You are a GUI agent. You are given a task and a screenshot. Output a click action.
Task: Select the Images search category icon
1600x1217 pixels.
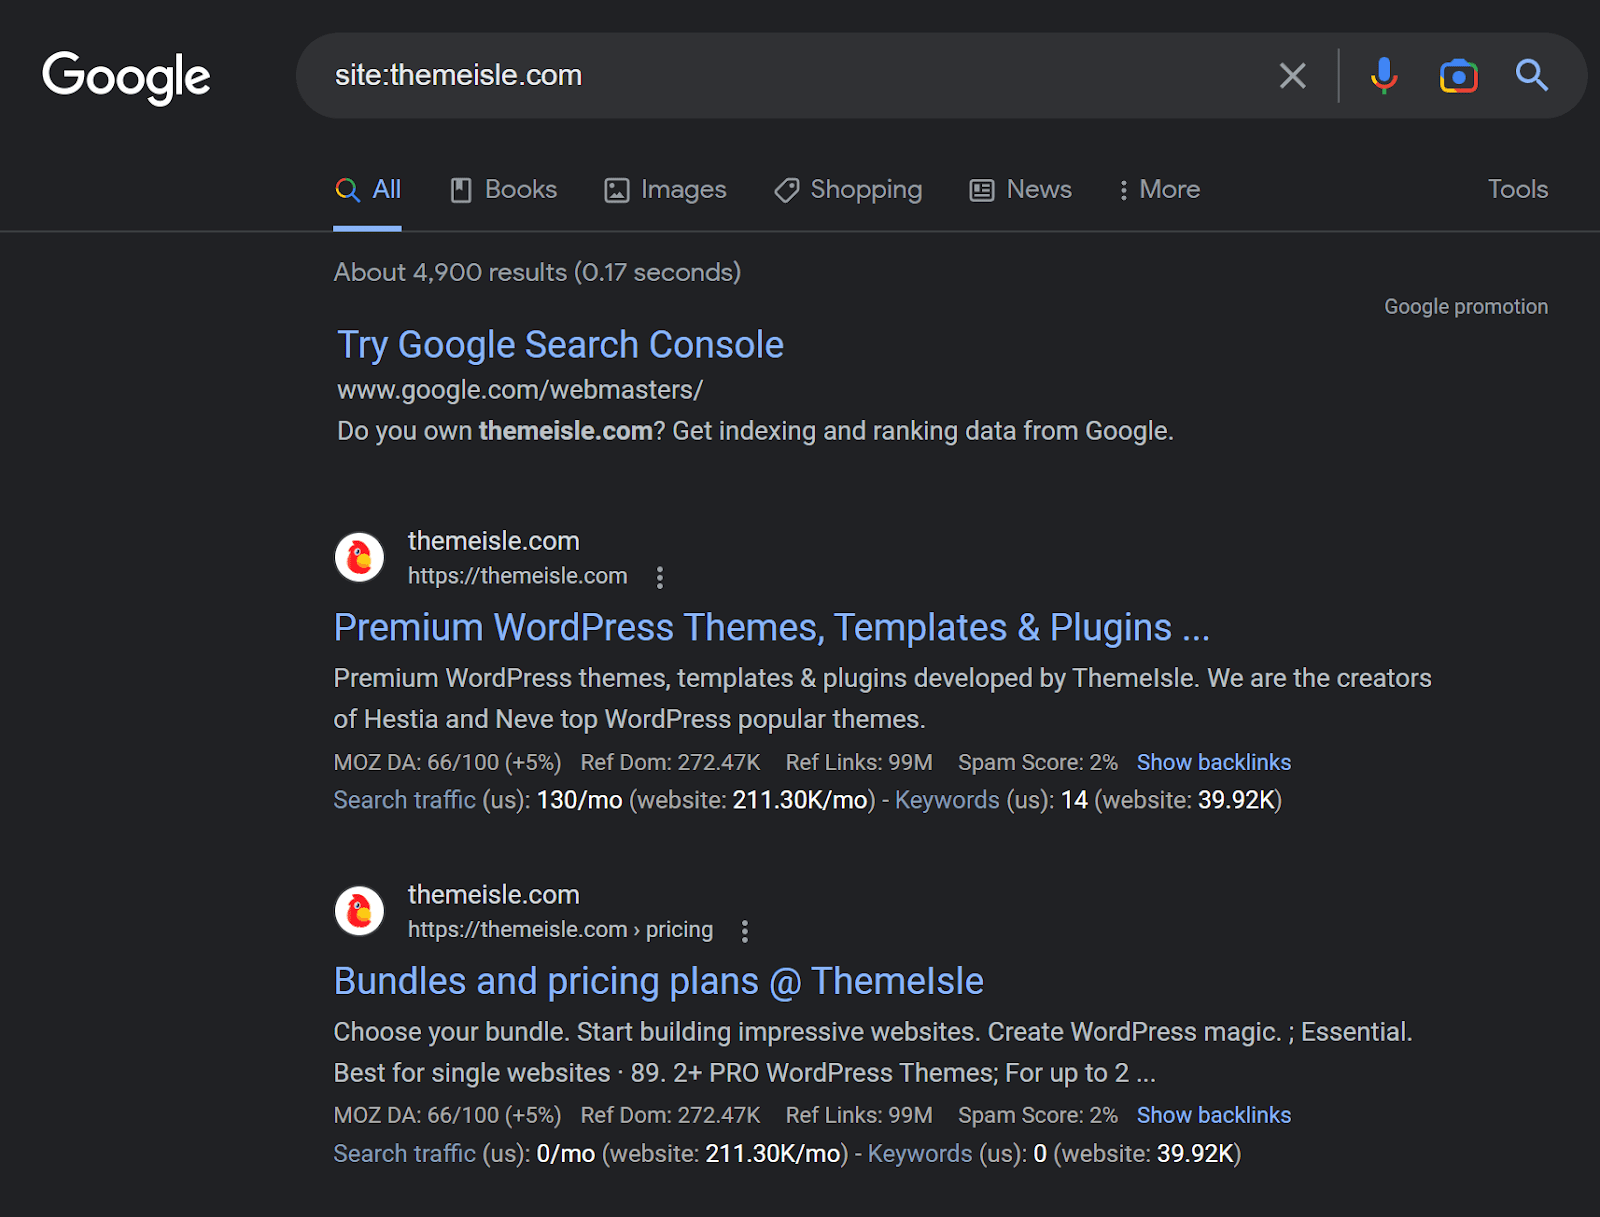click(616, 189)
